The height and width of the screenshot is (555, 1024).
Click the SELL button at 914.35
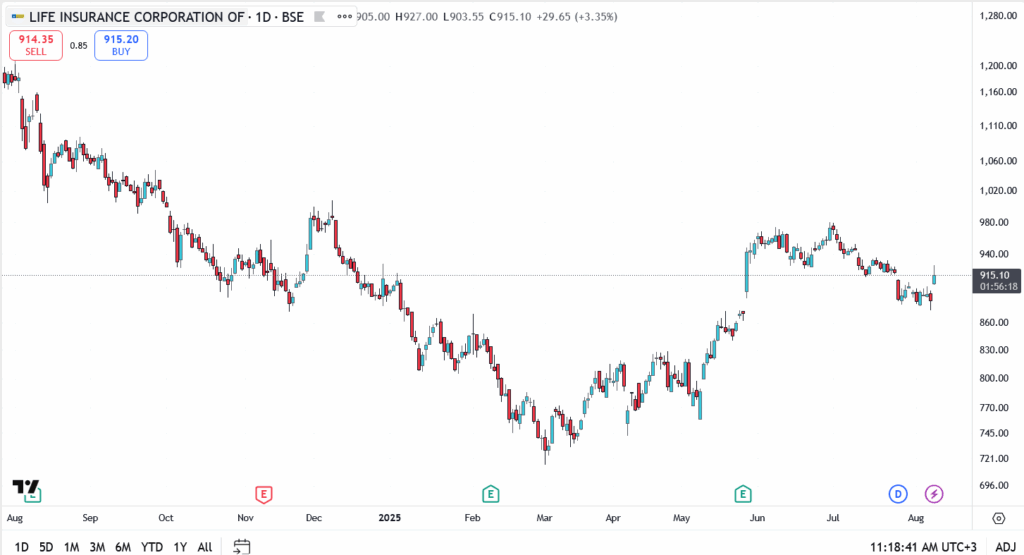point(36,45)
